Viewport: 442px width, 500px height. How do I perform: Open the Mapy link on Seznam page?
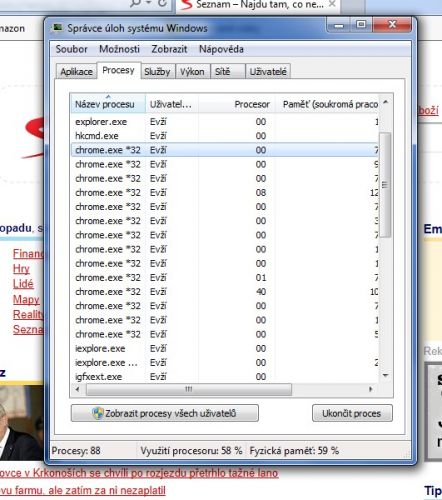26,299
